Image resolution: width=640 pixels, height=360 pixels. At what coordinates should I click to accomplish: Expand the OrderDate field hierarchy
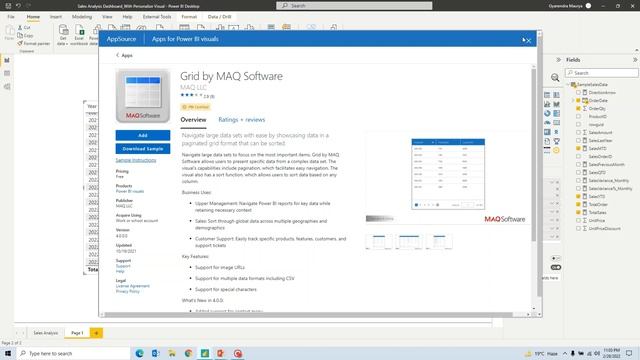pos(573,100)
